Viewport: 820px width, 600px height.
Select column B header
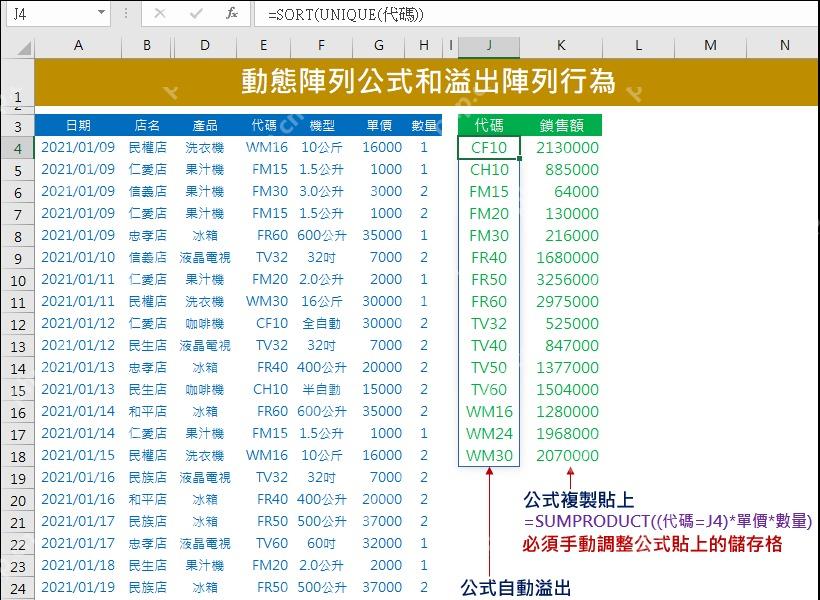147,46
